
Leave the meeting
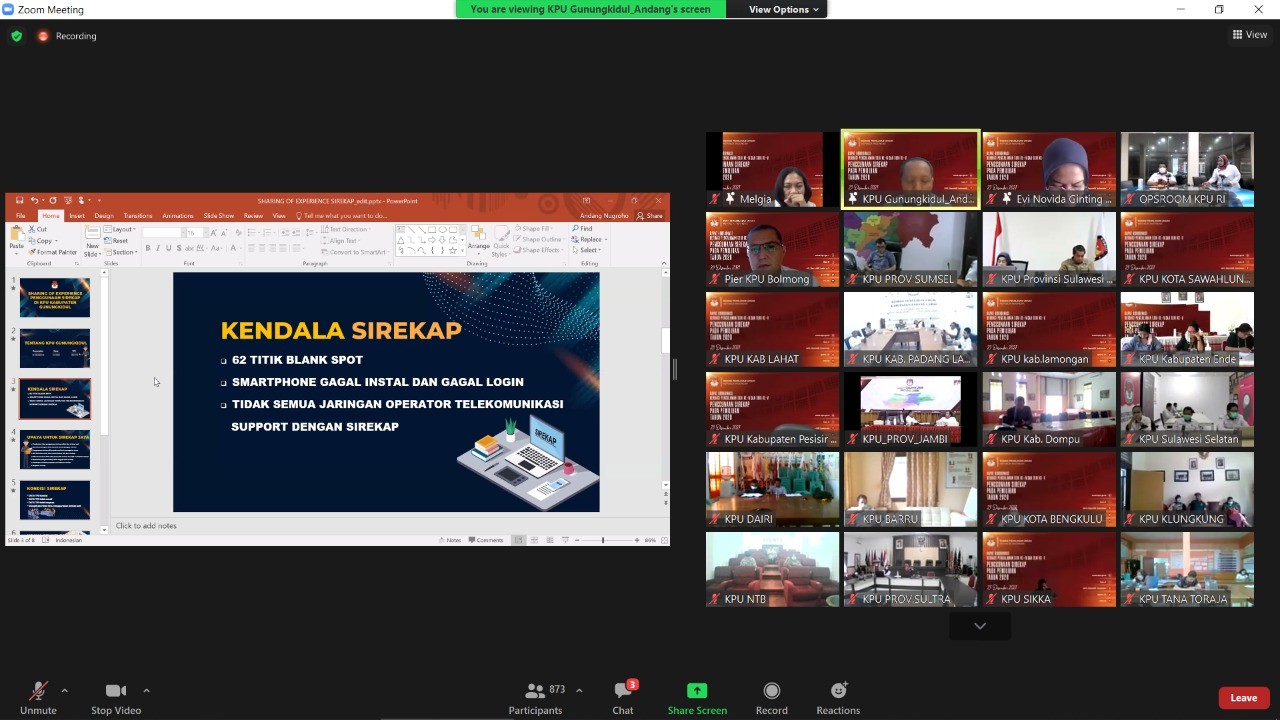click(x=1243, y=698)
